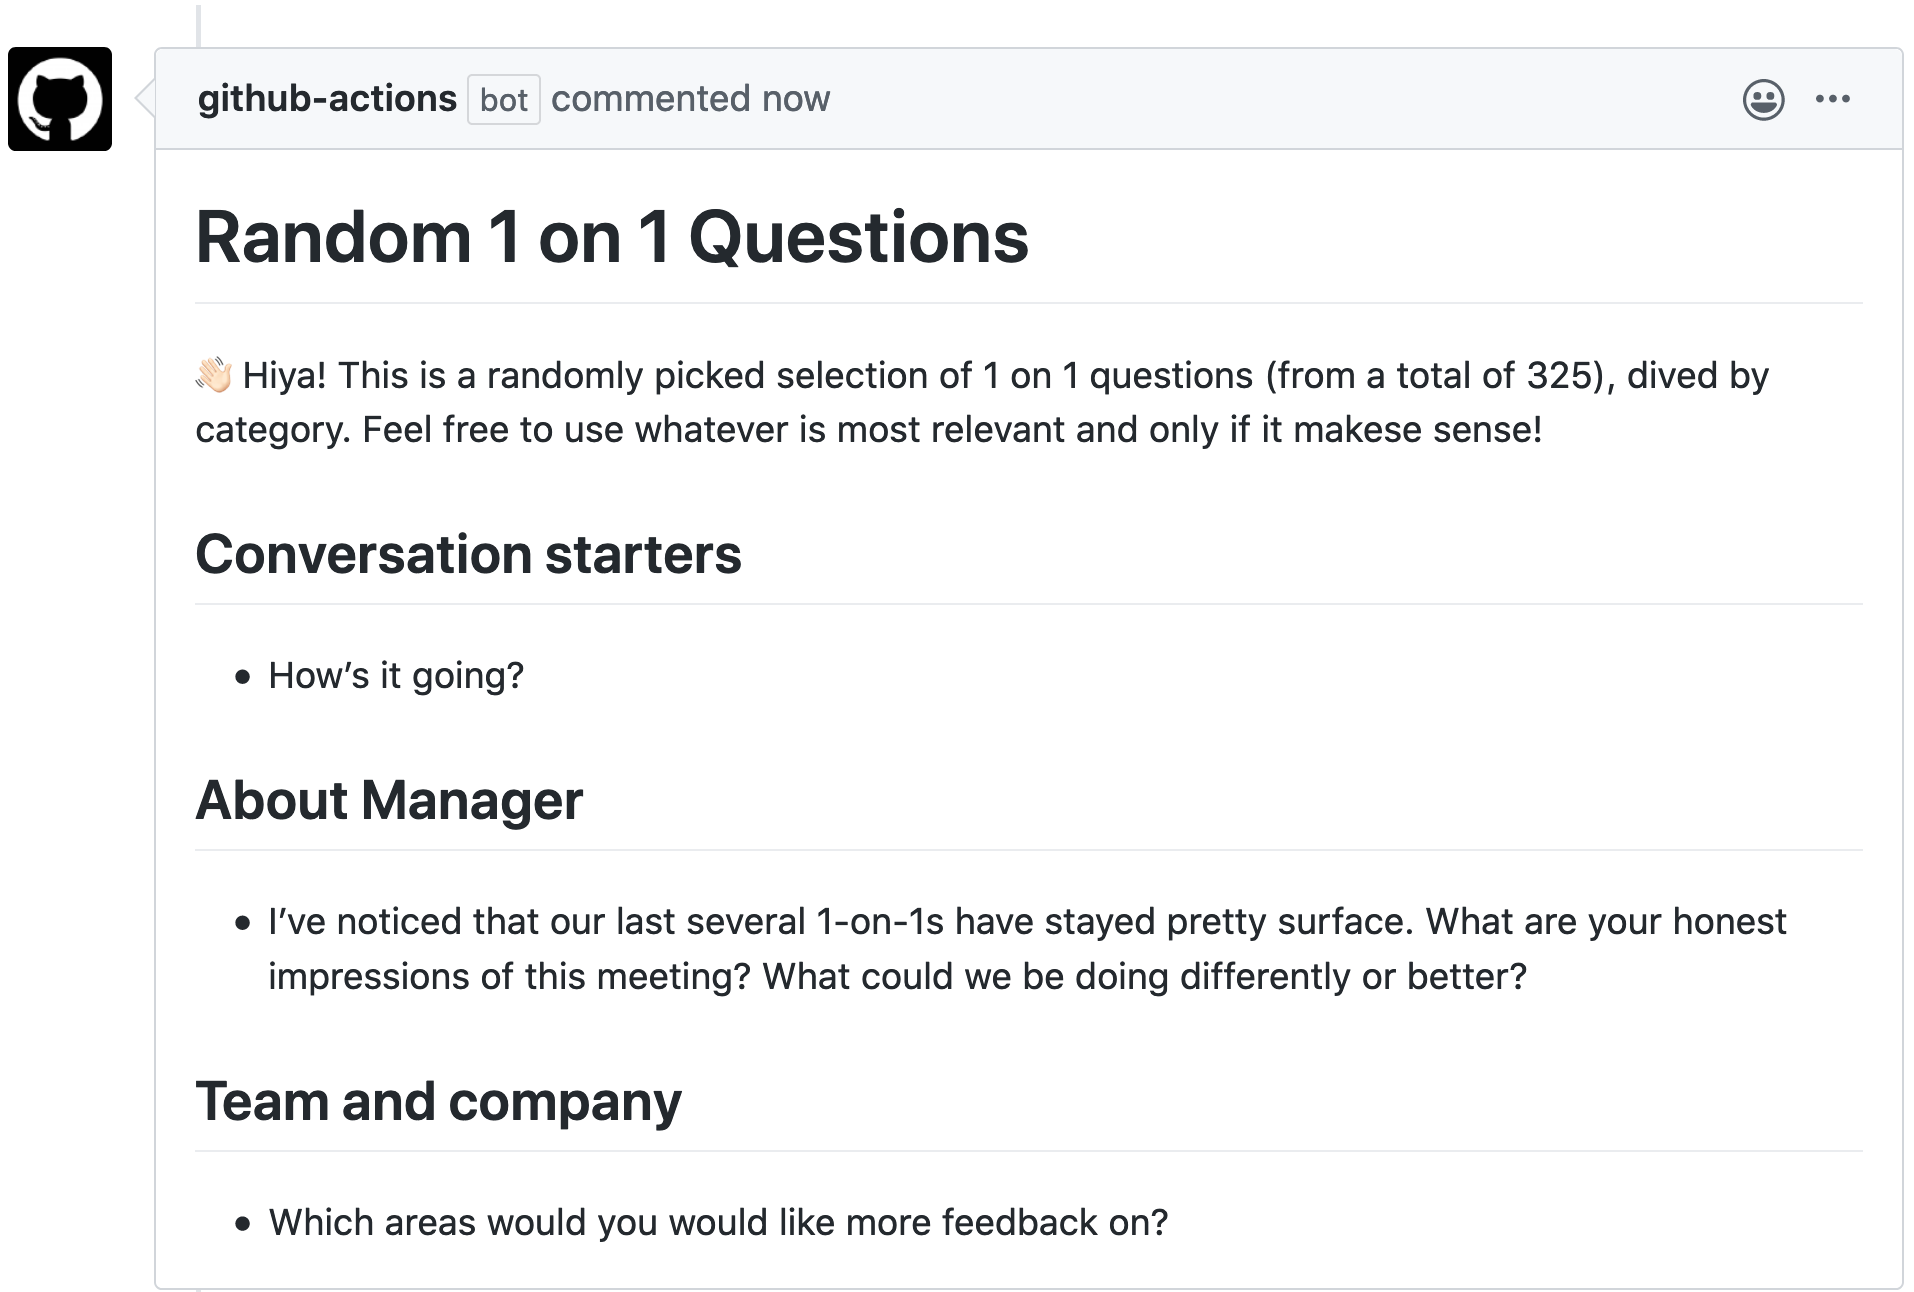This screenshot has height=1292, width=1914.
Task: Click the Conversation starters heading
Action: [468, 554]
